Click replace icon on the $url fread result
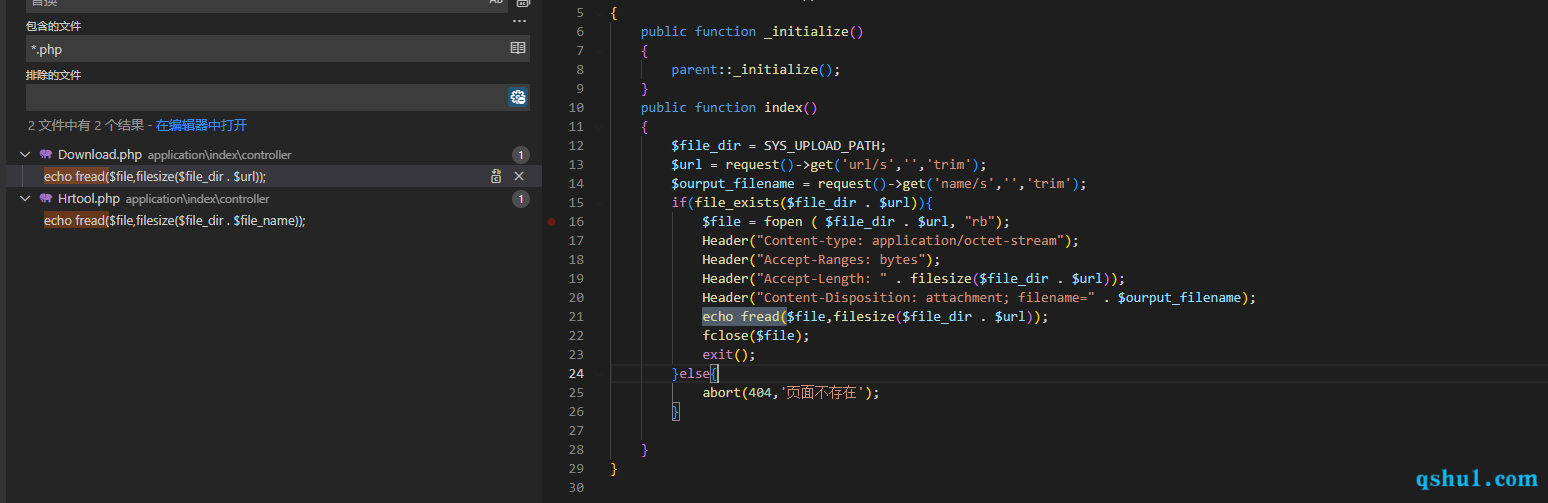The image size is (1548, 503). 496,177
